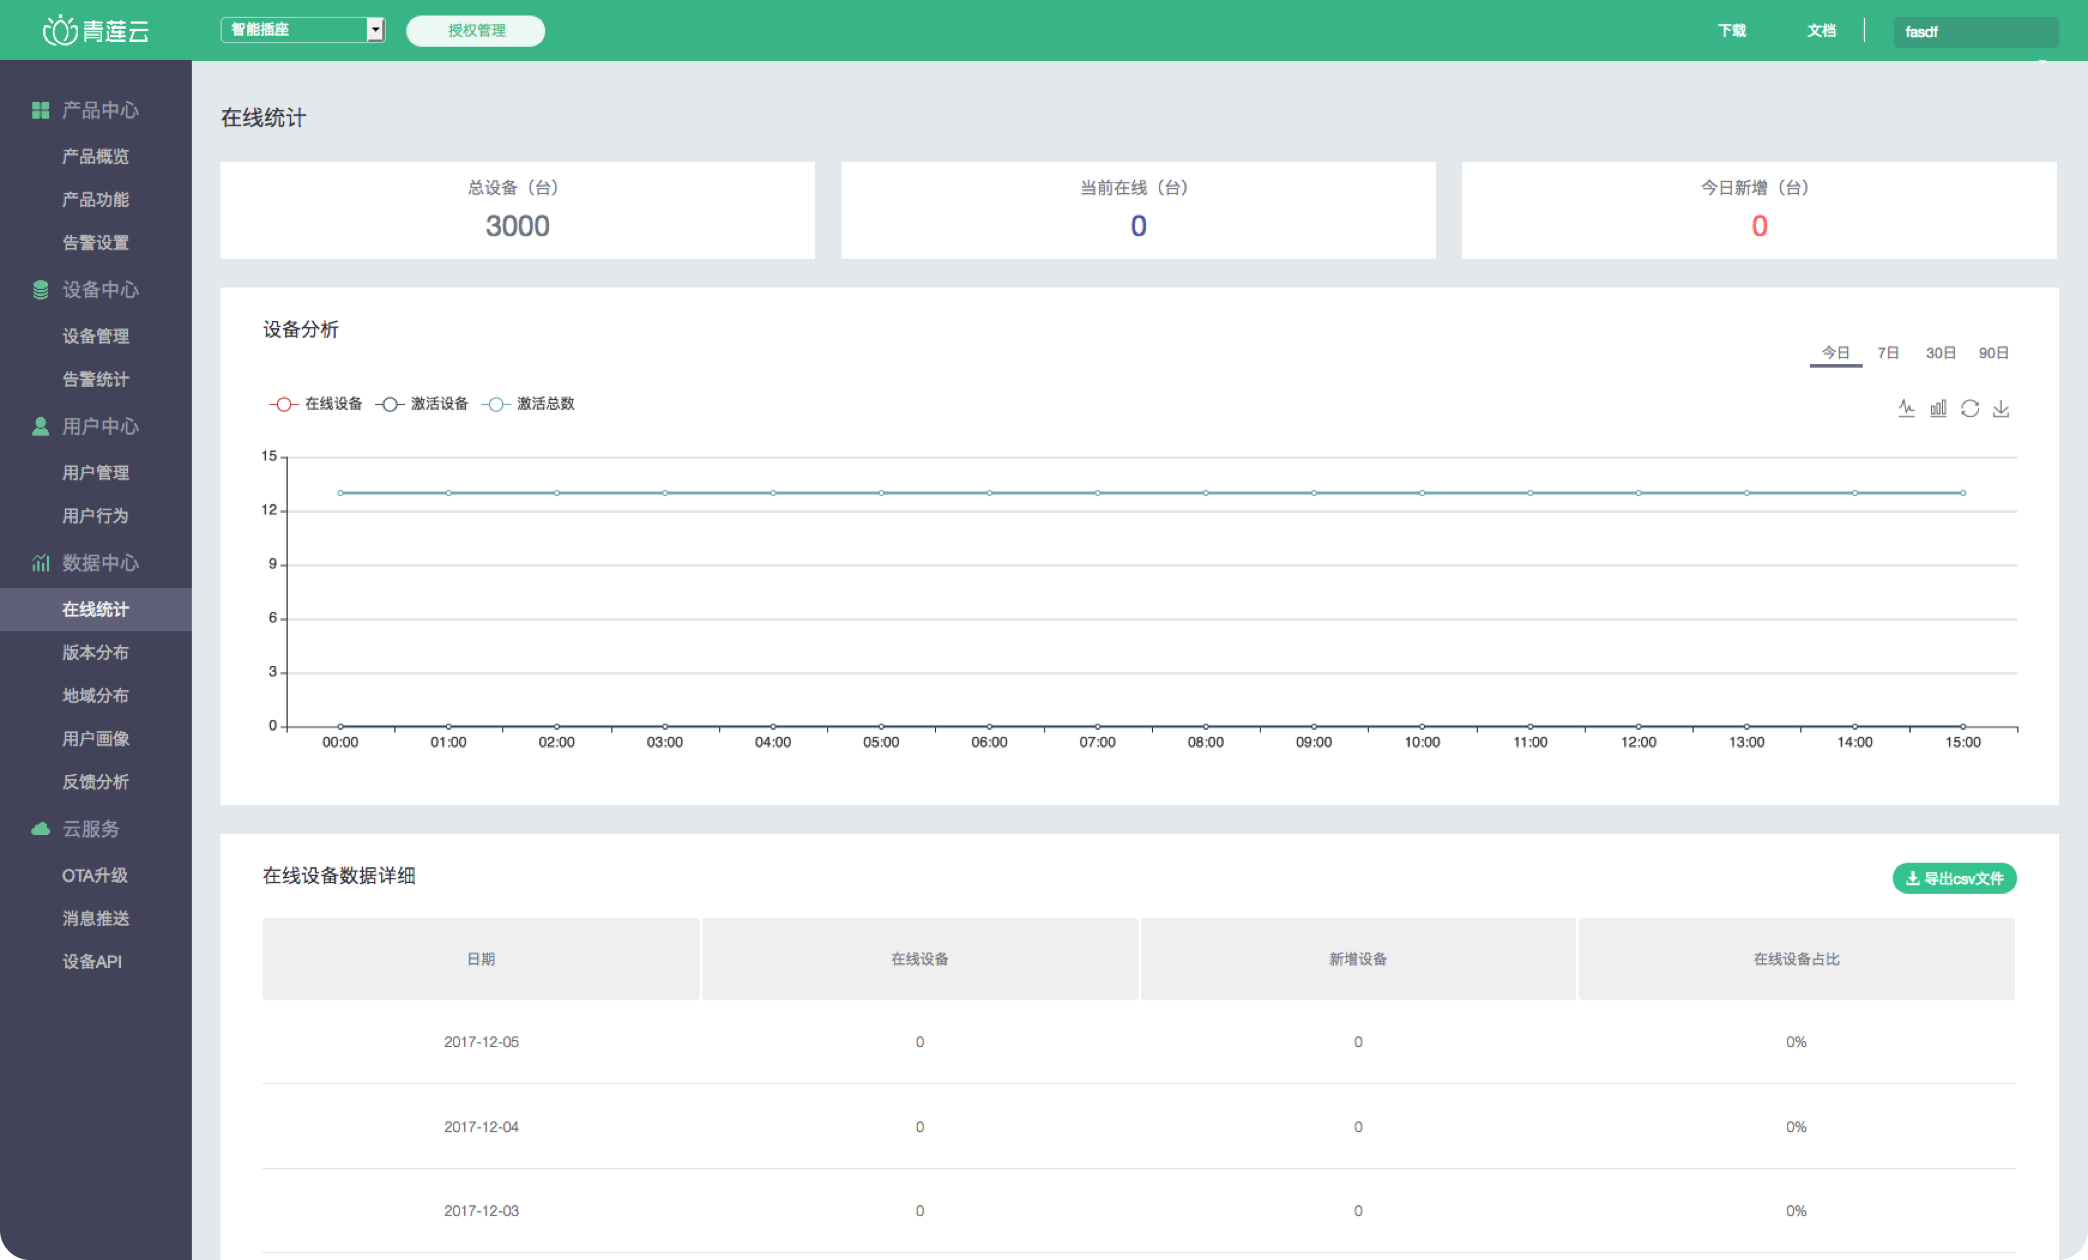This screenshot has height=1260, width=2088.
Task: Click the chart restore/refresh icon
Action: pos(1970,408)
